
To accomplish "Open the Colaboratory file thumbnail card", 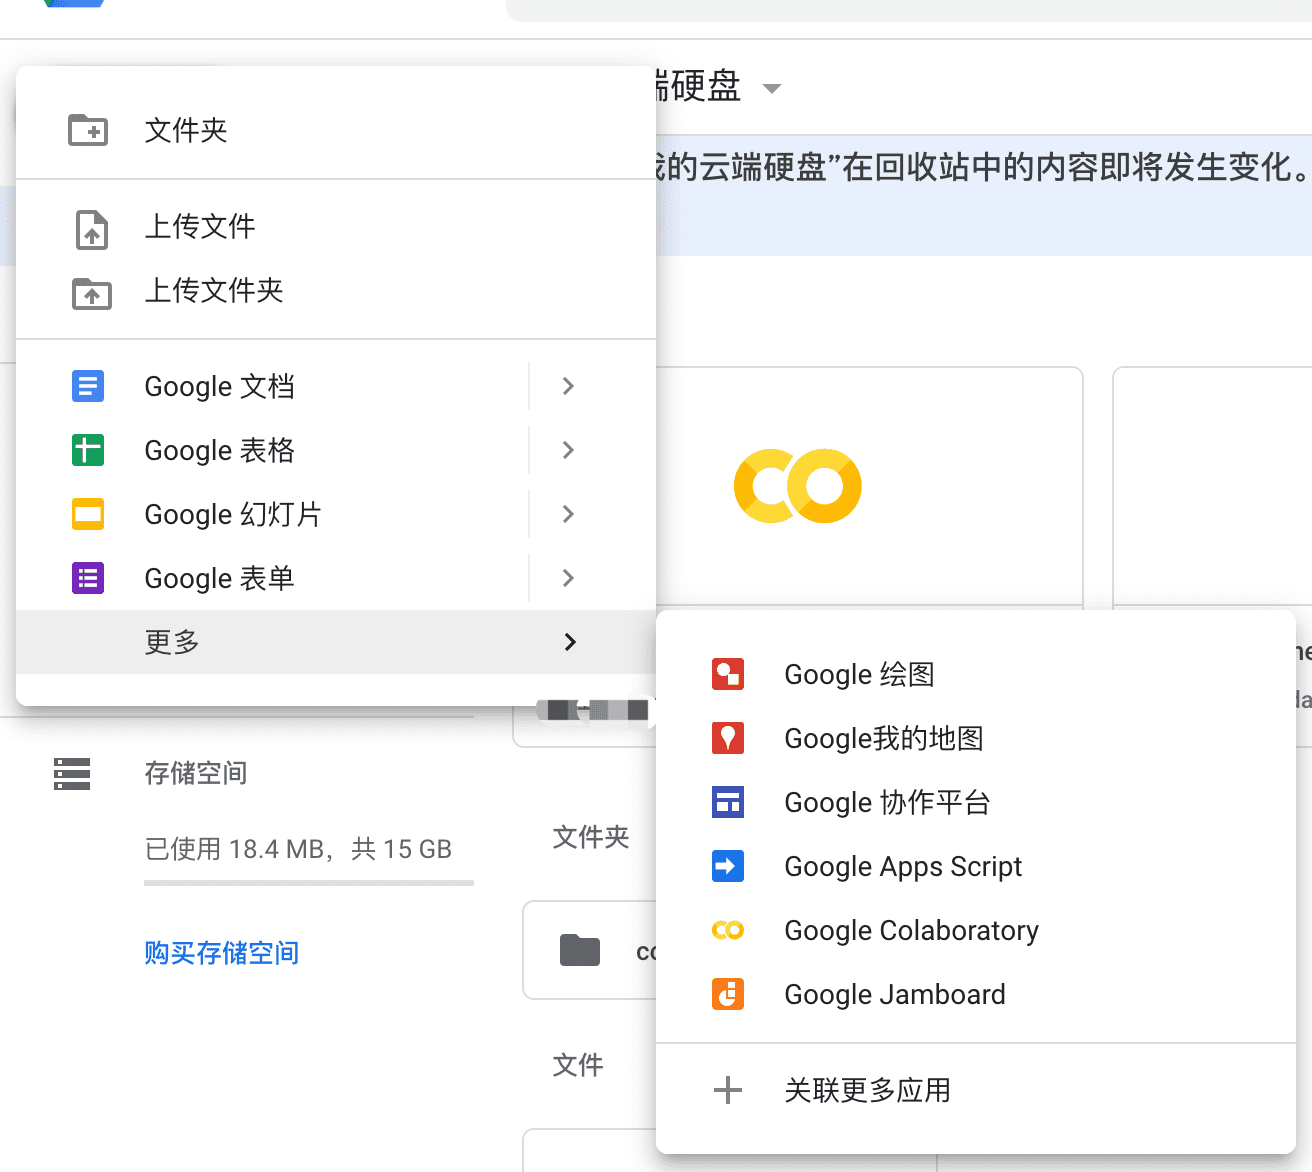I will 870,486.
